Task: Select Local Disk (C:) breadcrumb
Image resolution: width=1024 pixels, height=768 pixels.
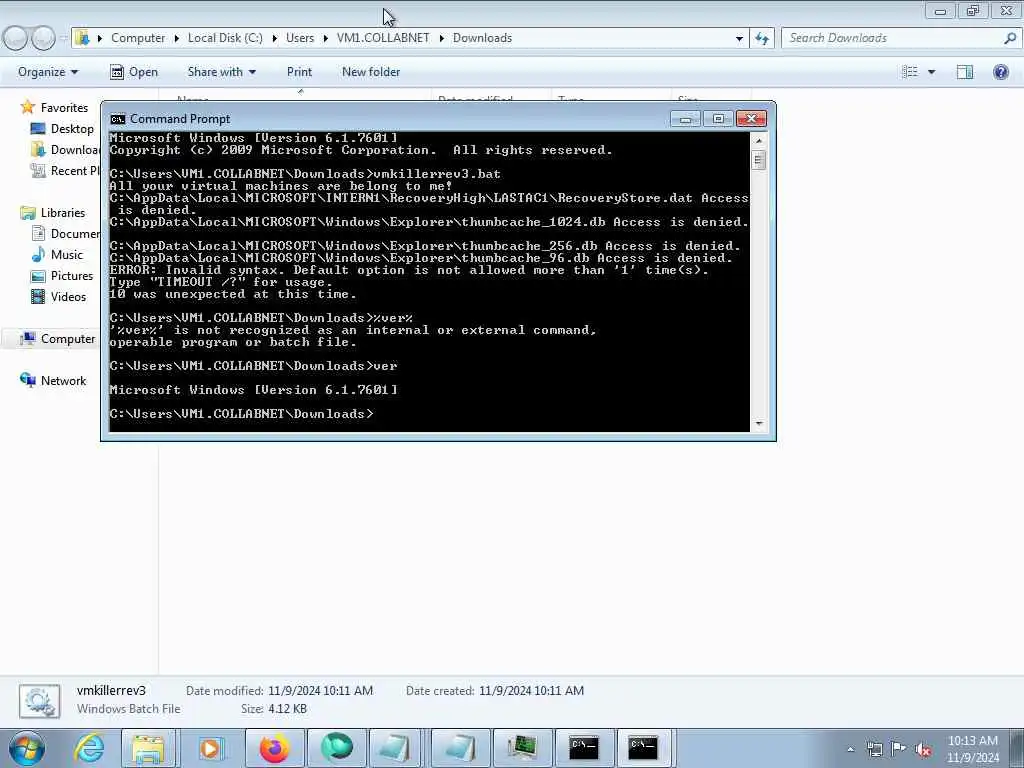Action: point(225,38)
